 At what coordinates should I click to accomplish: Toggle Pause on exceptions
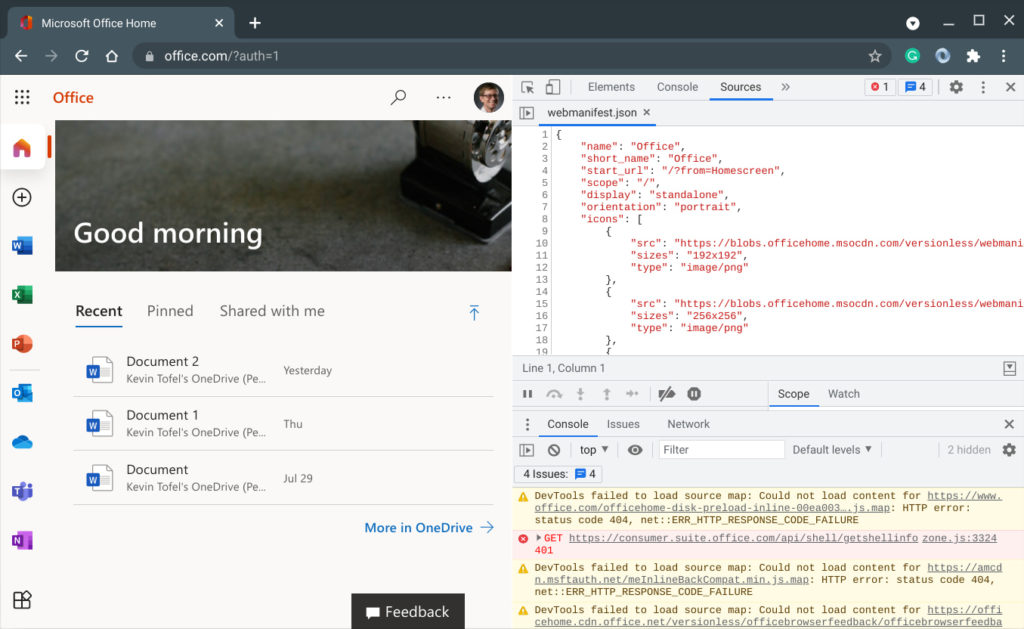(x=694, y=394)
